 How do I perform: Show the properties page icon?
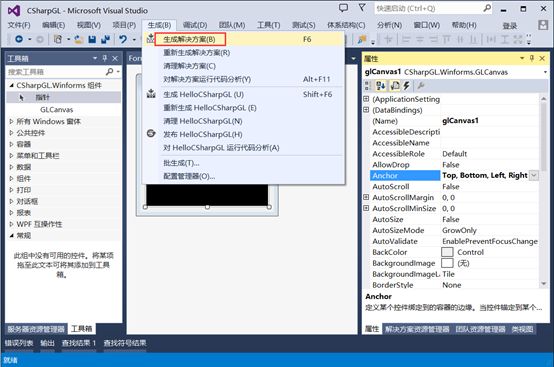point(395,85)
